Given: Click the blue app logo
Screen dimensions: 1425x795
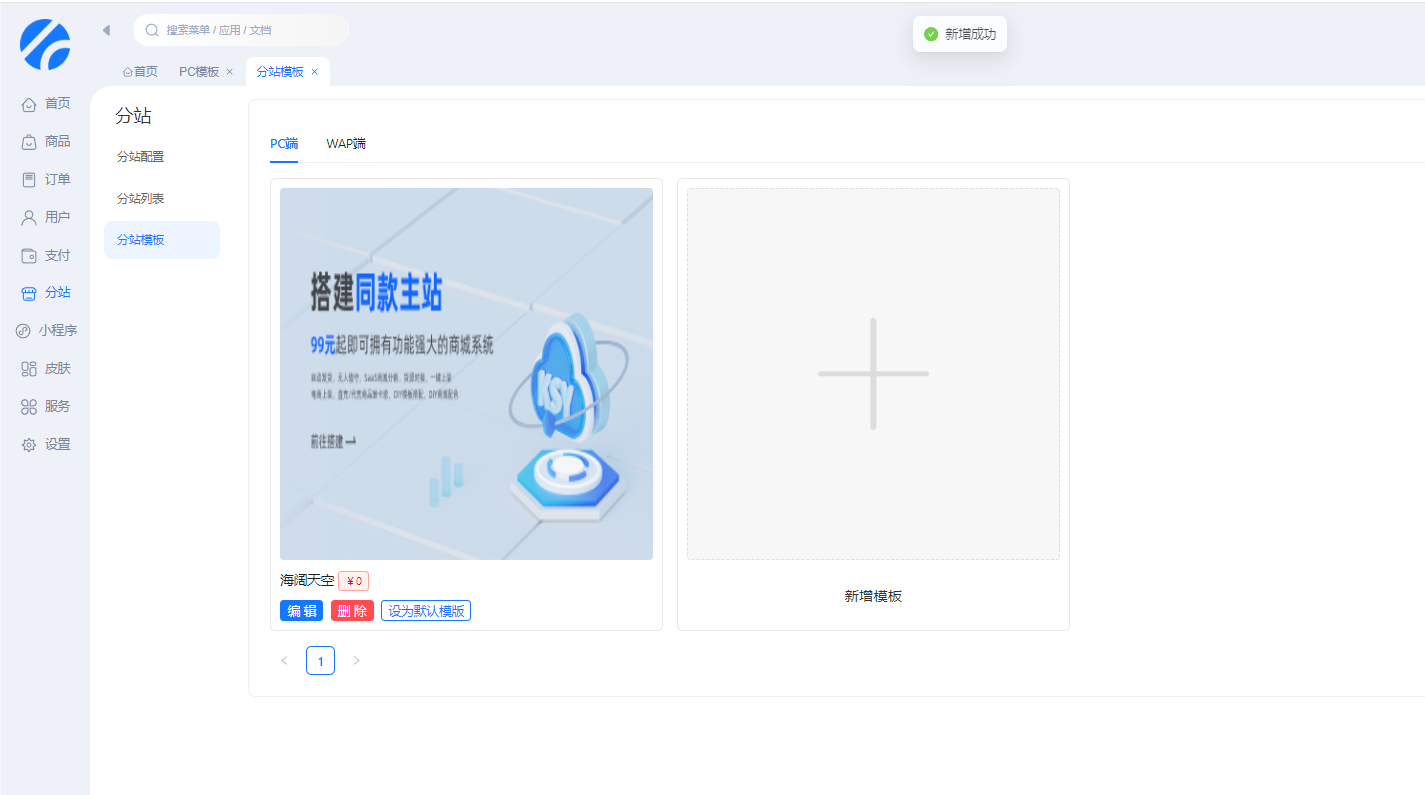Looking at the screenshot, I should point(45,44).
